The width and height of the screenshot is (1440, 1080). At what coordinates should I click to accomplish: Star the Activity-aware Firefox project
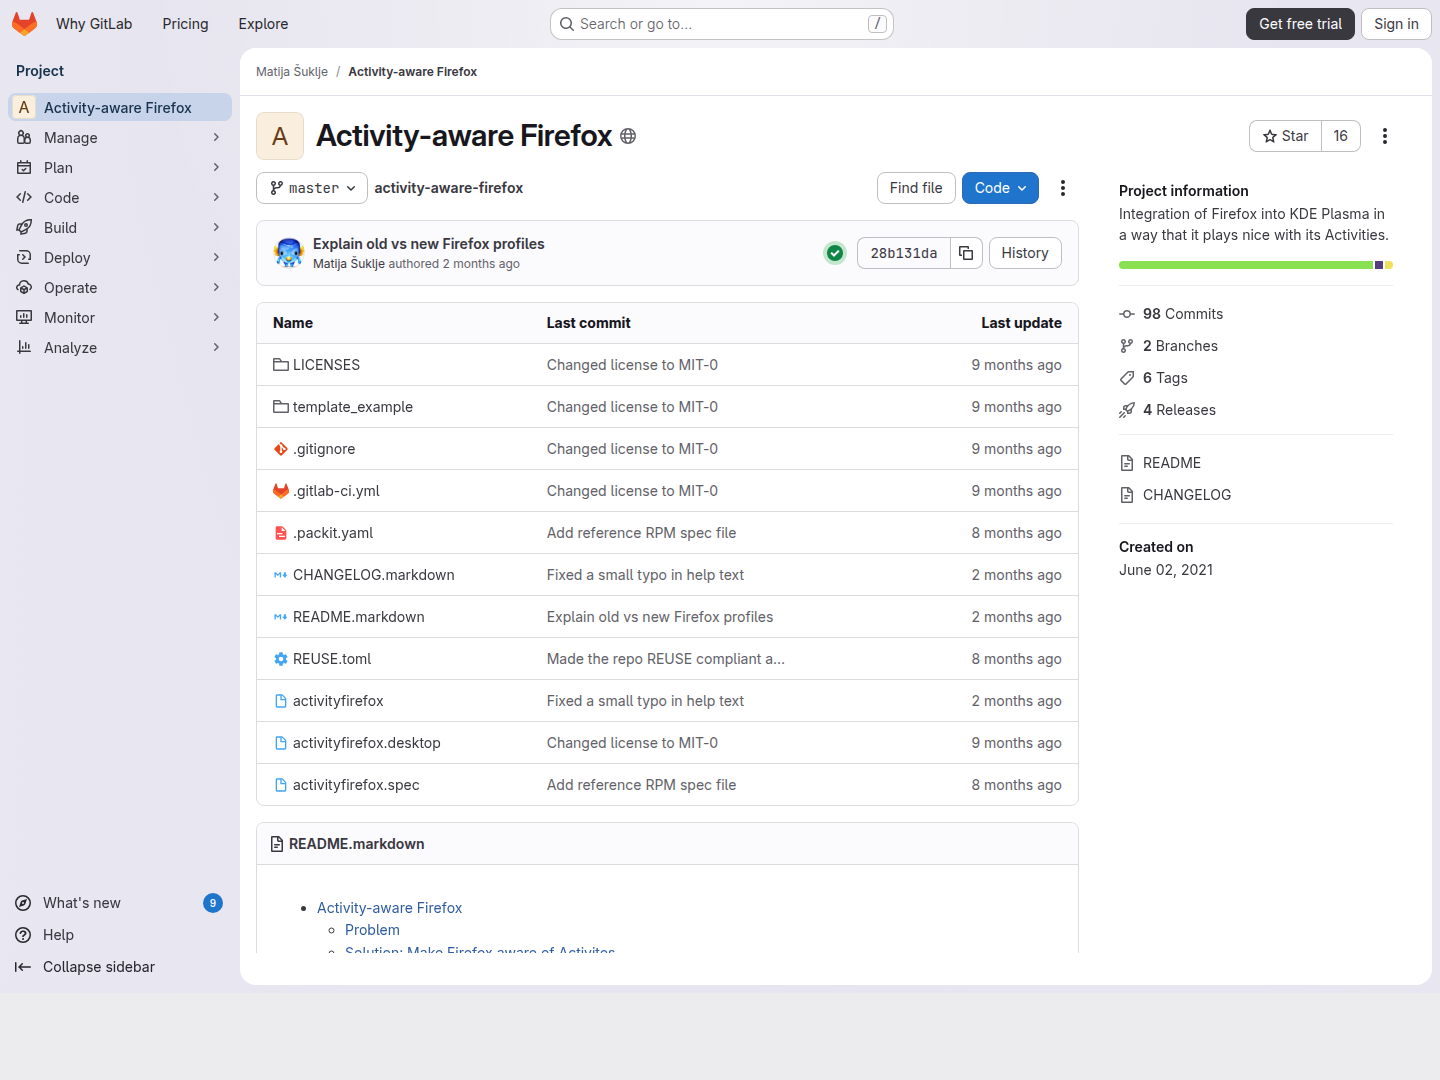1285,136
